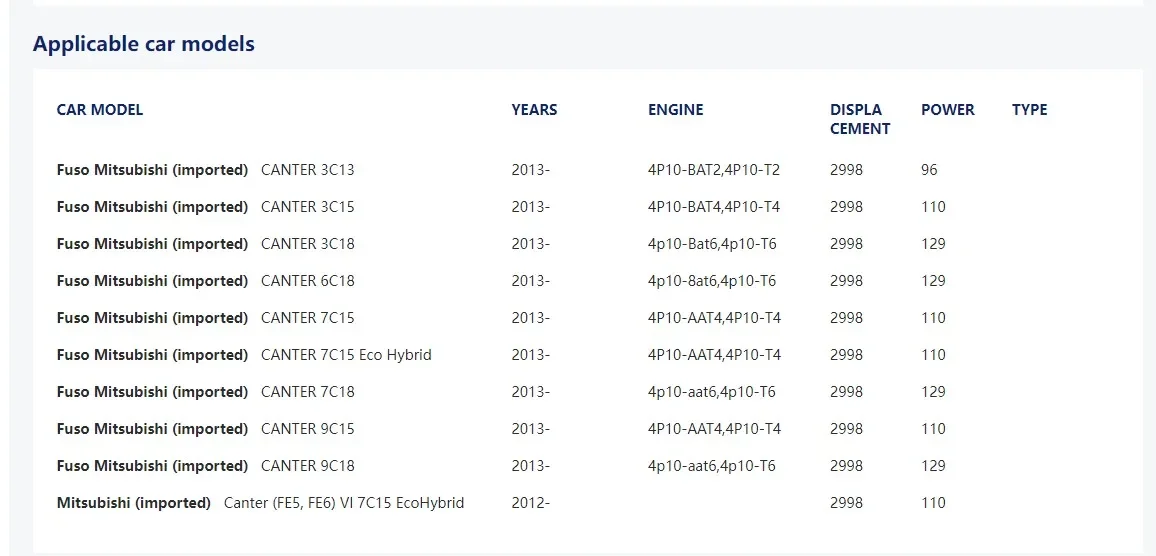Click the TYPE column header
The height and width of the screenshot is (556, 1156).
(x=1029, y=110)
